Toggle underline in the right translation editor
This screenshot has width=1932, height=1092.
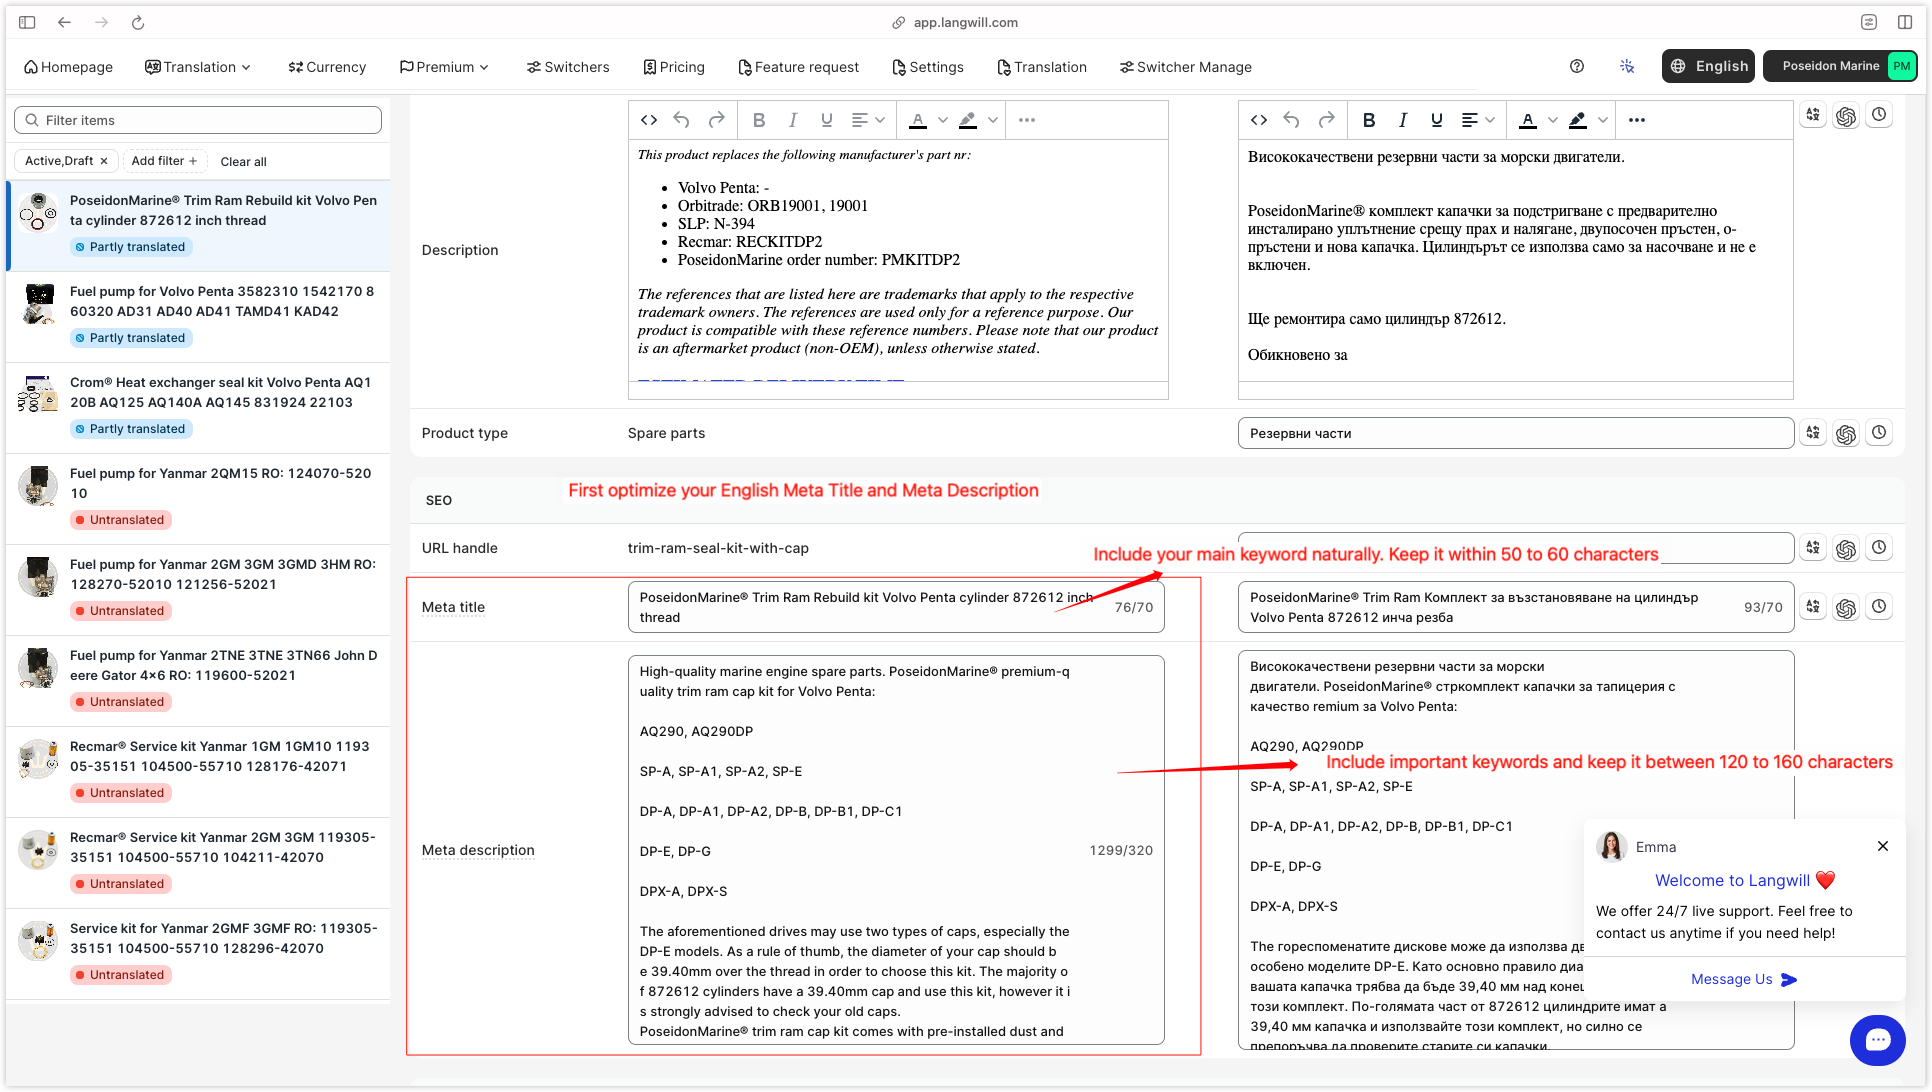1437,120
